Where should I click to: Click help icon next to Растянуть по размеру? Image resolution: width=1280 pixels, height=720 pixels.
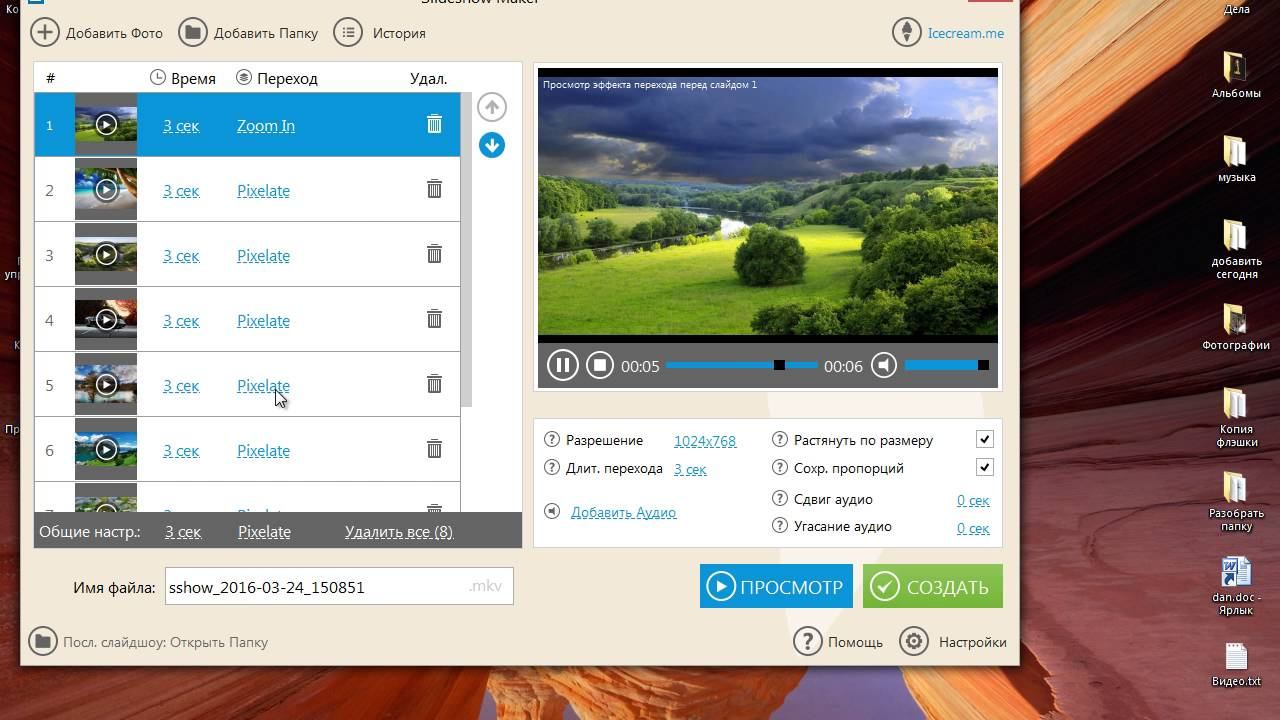coord(780,440)
